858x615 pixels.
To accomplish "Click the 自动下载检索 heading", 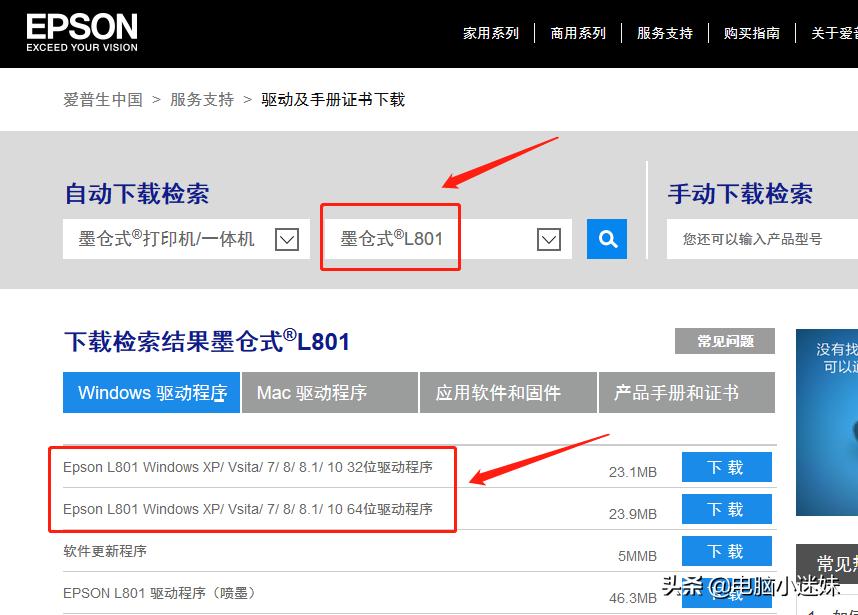I will [137, 194].
